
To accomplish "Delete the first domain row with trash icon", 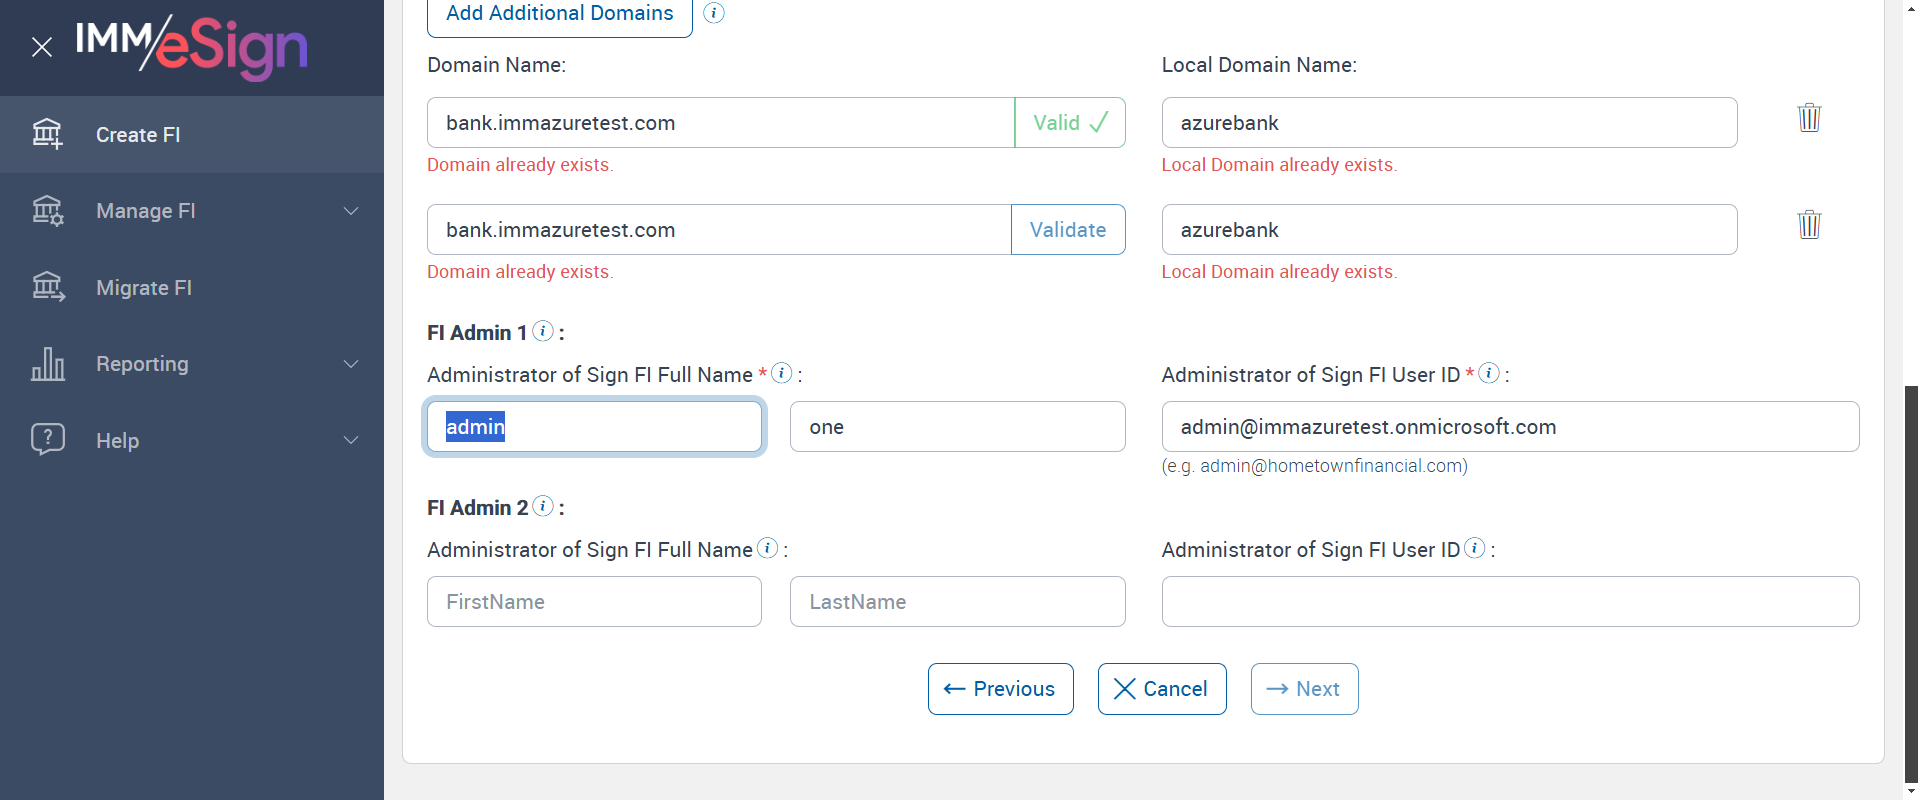I will tap(1809, 118).
